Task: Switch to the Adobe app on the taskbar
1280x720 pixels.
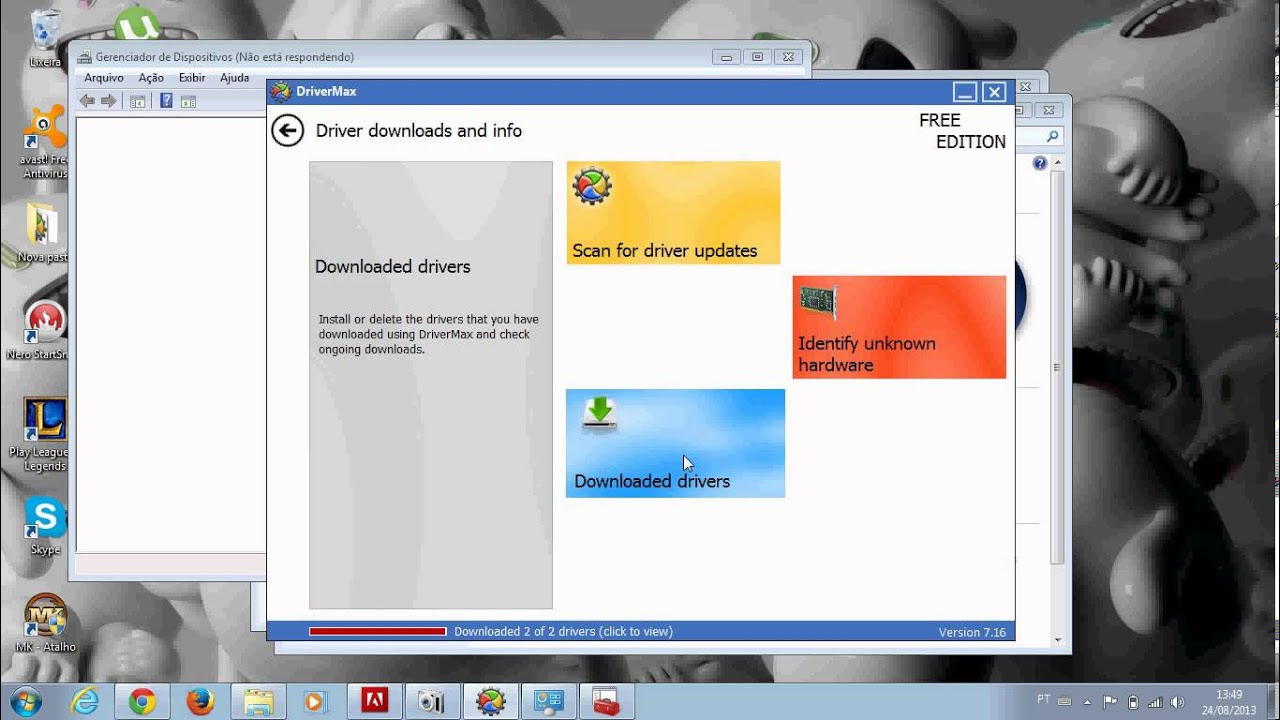Action: click(x=374, y=702)
